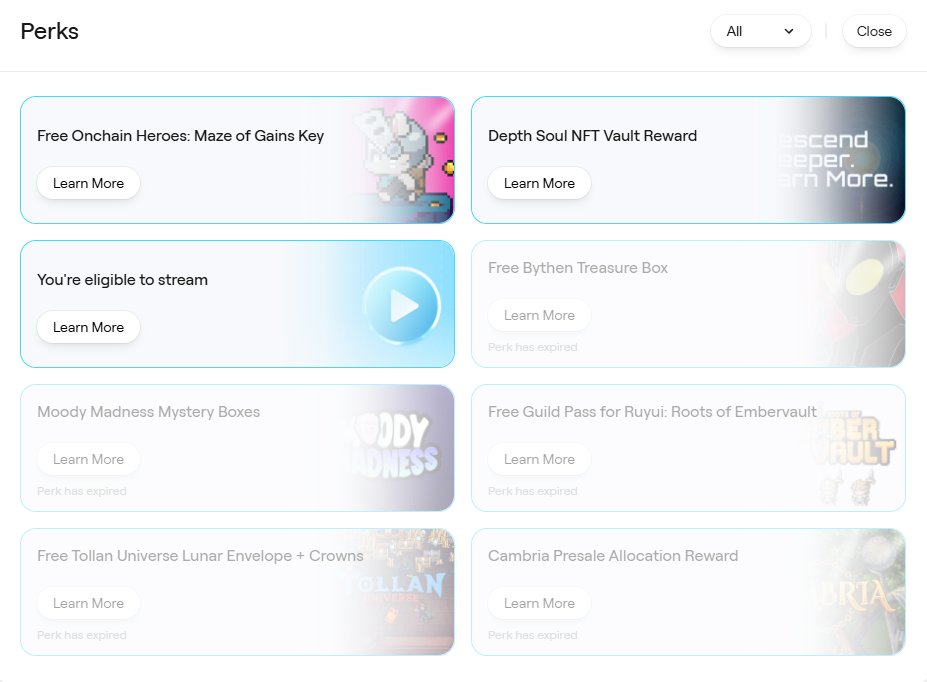Select title Depth Soul NFT Vault Reward
Image resolution: width=927 pixels, height=682 pixels.
pos(592,136)
